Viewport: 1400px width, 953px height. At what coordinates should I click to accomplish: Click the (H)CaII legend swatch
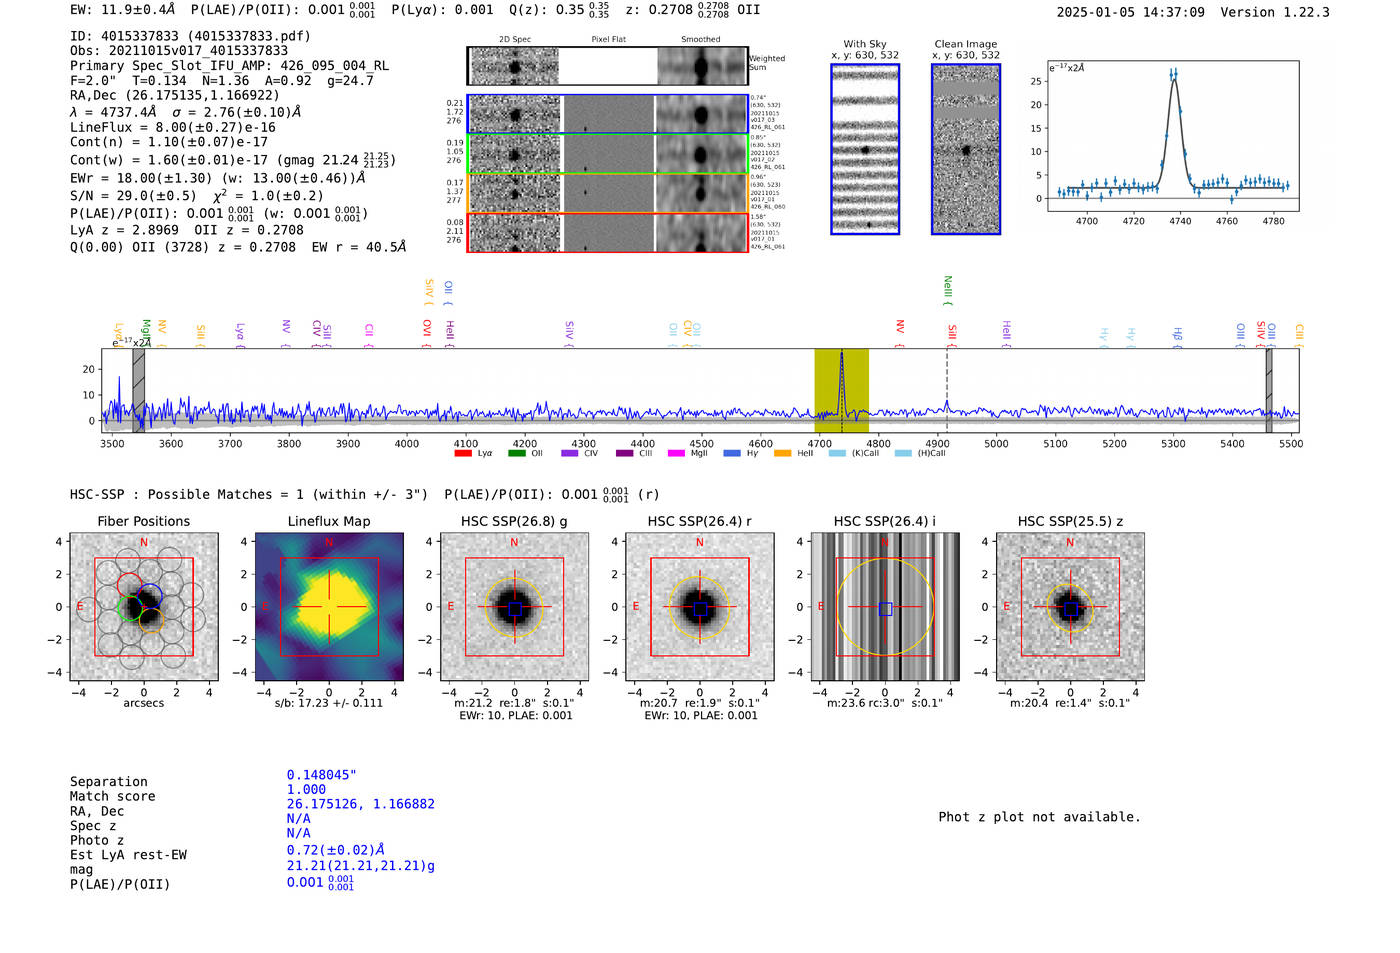903,453
